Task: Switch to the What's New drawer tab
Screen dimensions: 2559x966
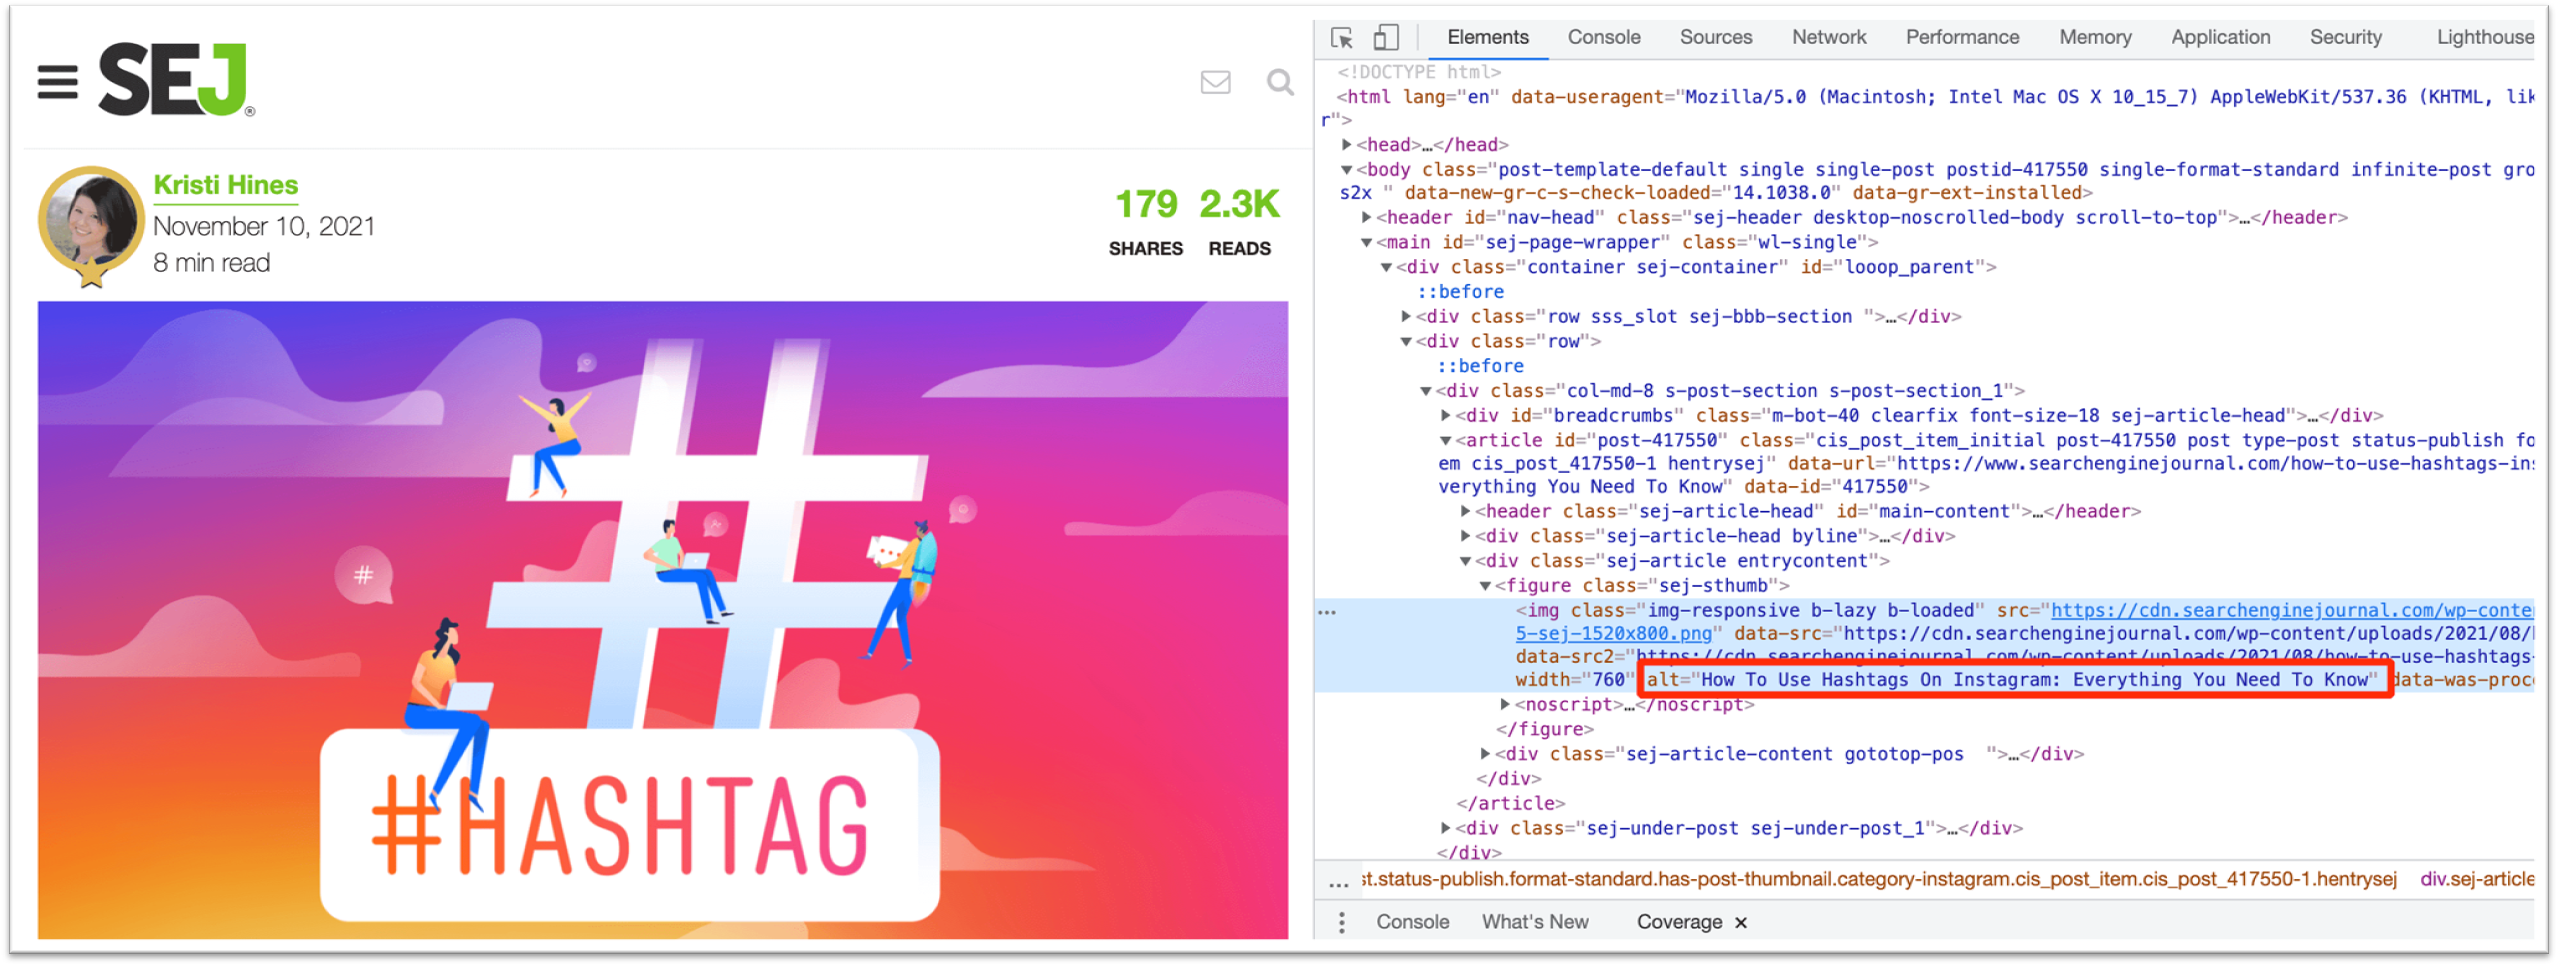Action: click(x=1534, y=923)
